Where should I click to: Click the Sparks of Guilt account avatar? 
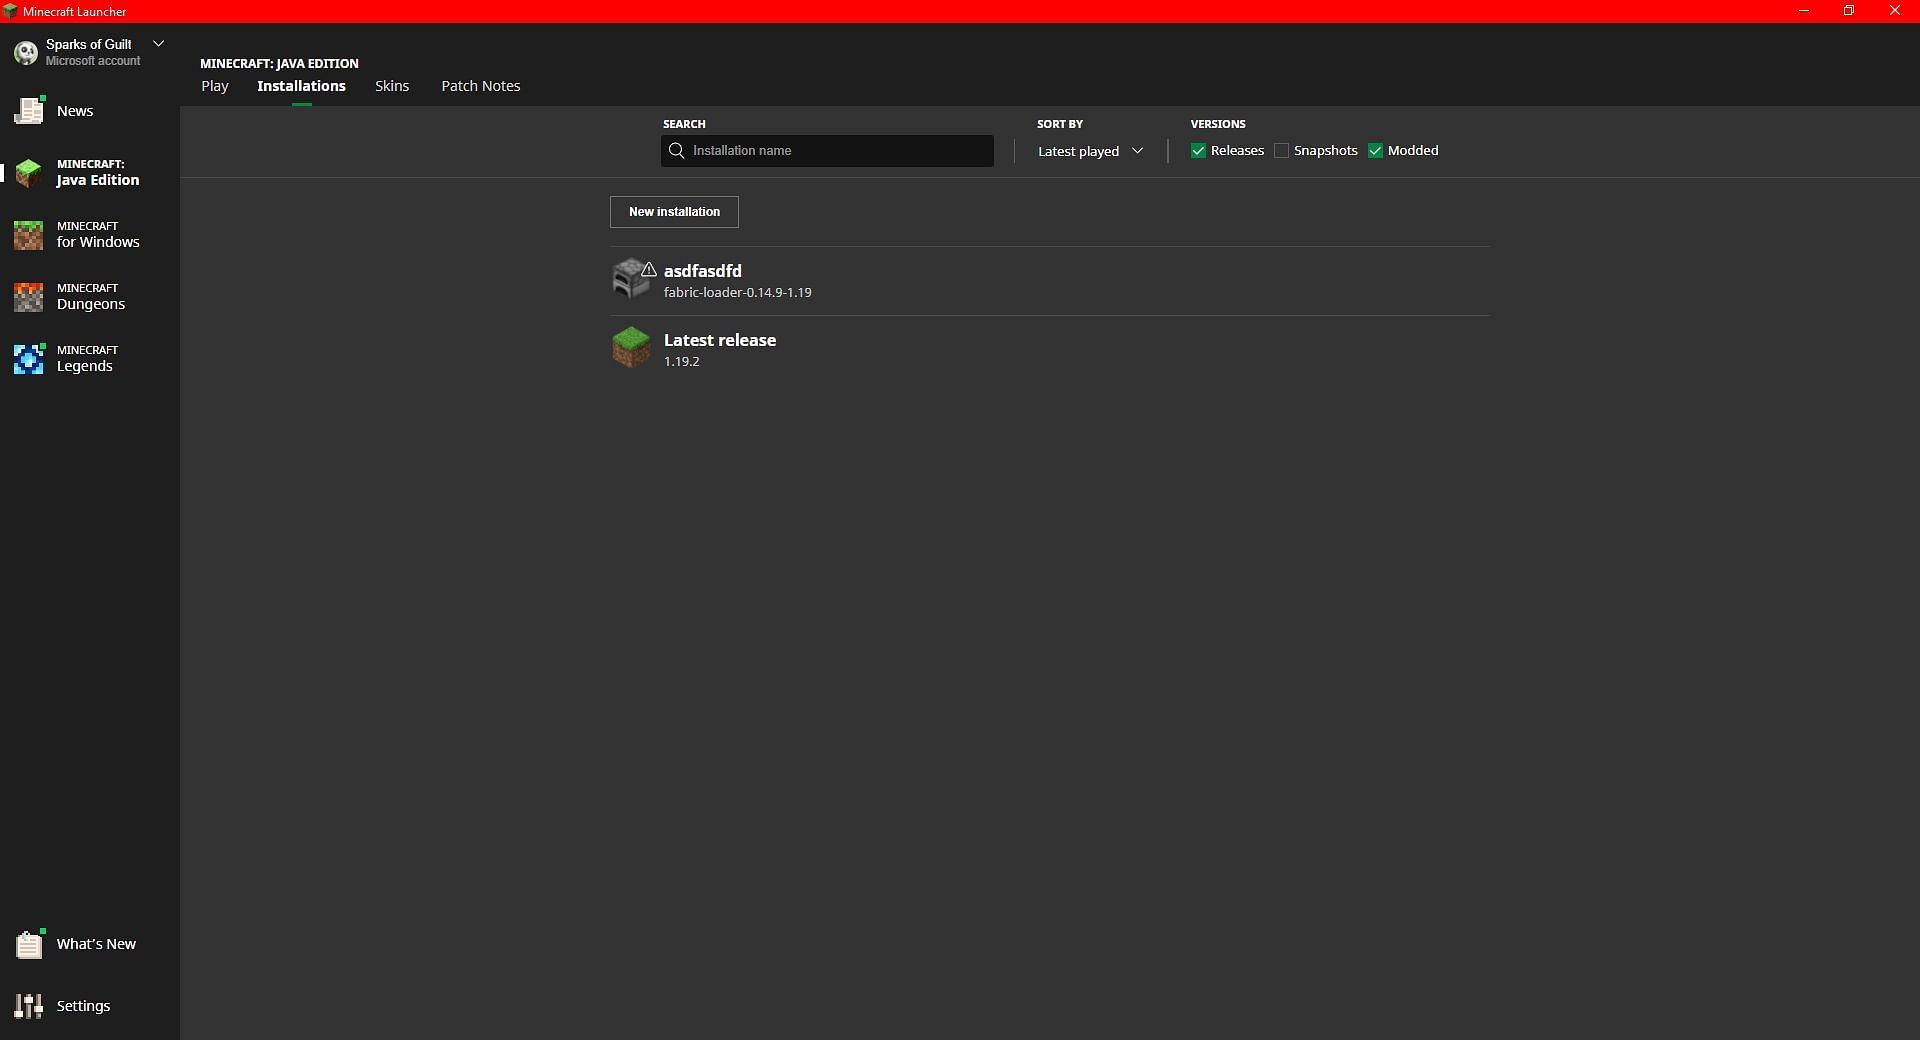[x=26, y=52]
